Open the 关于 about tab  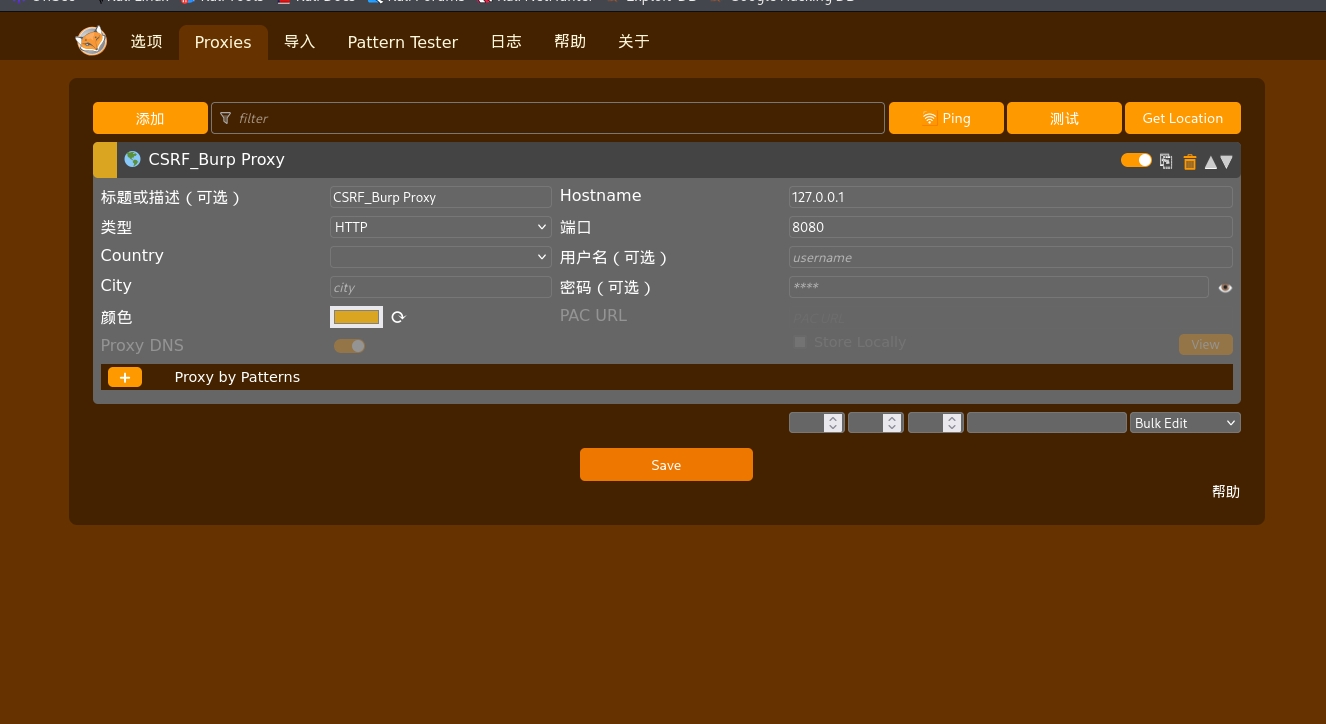634,42
